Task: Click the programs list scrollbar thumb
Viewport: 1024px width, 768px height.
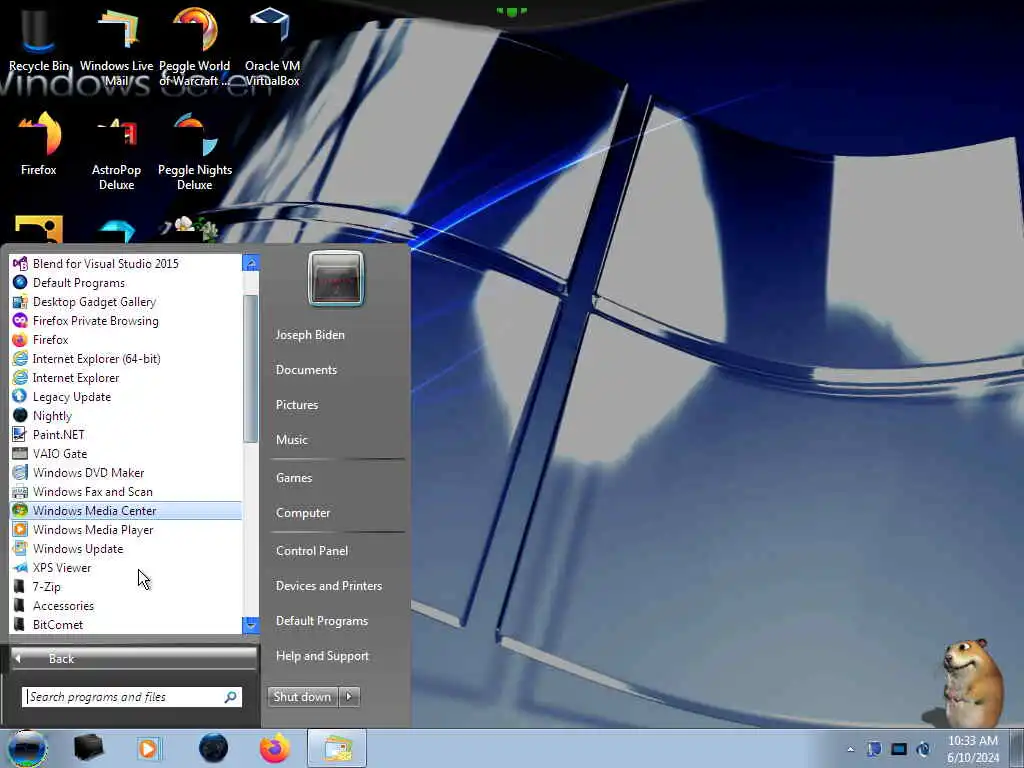Action: pyautogui.click(x=251, y=368)
